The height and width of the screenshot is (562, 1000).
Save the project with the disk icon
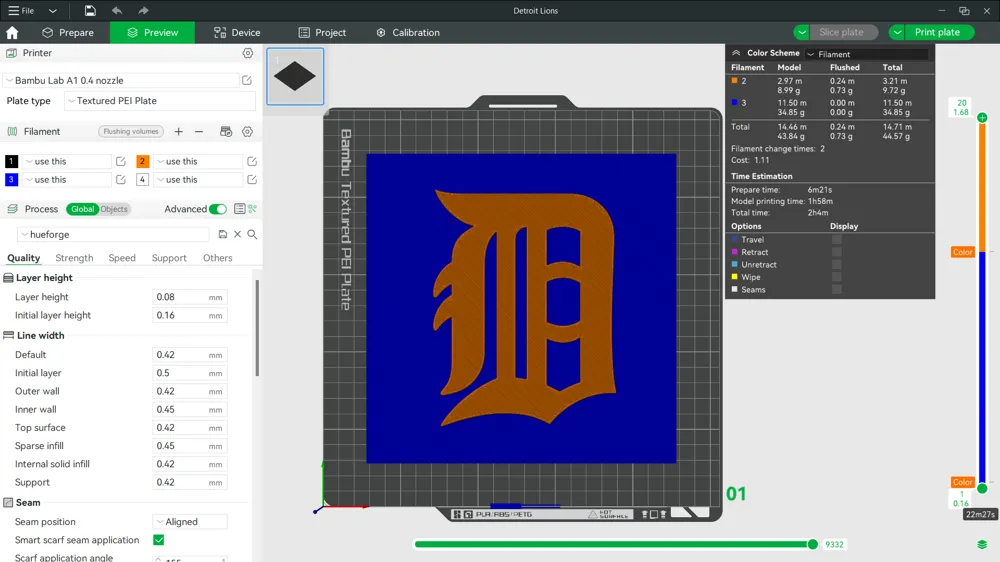pyautogui.click(x=90, y=10)
